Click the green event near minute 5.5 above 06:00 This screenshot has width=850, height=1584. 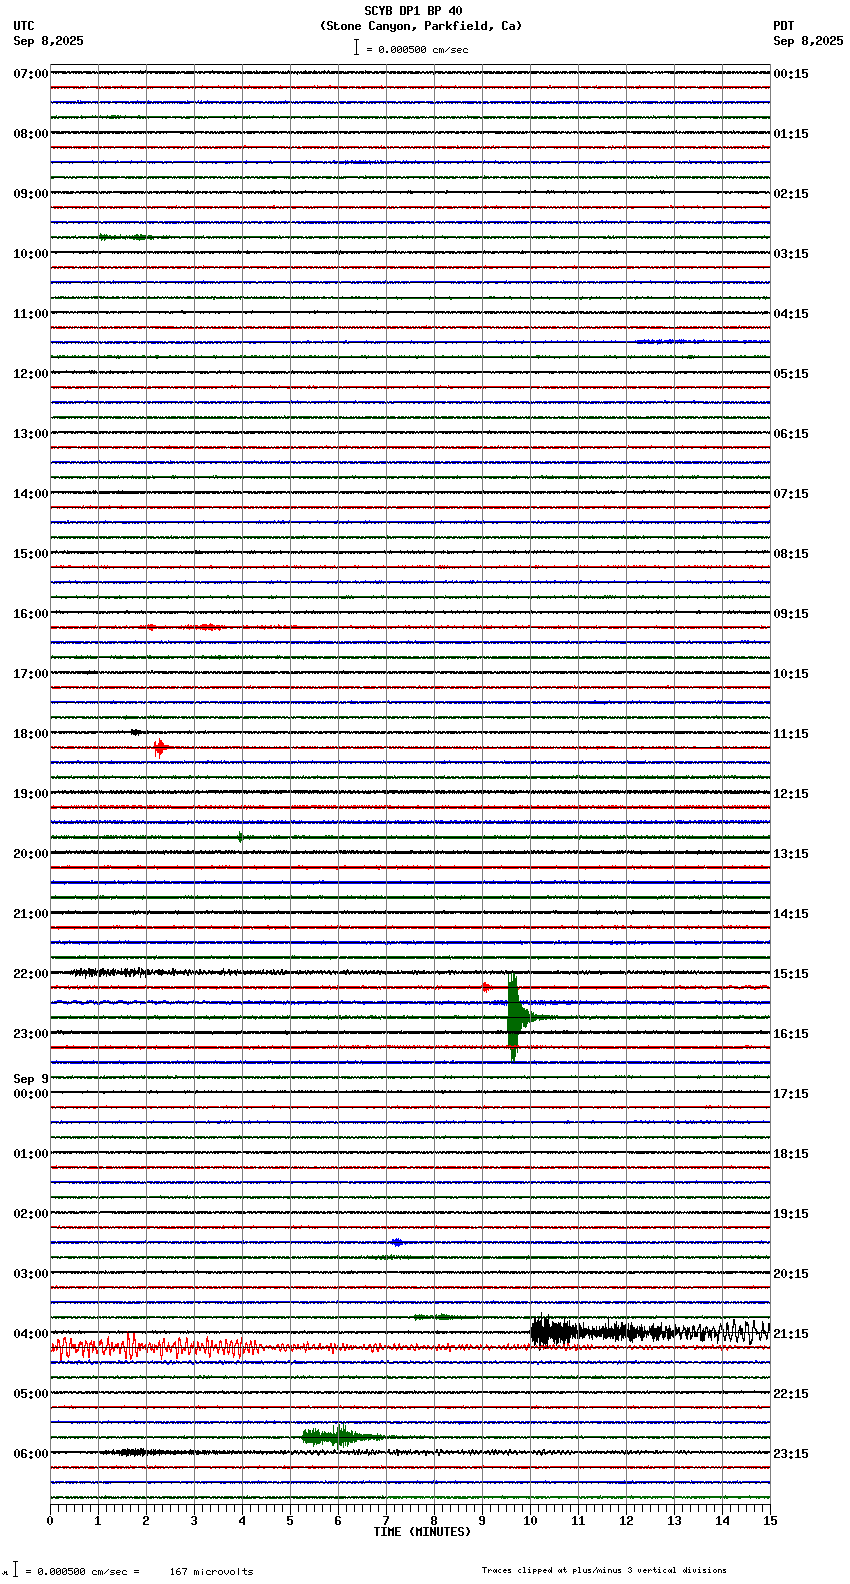pos(342,1437)
